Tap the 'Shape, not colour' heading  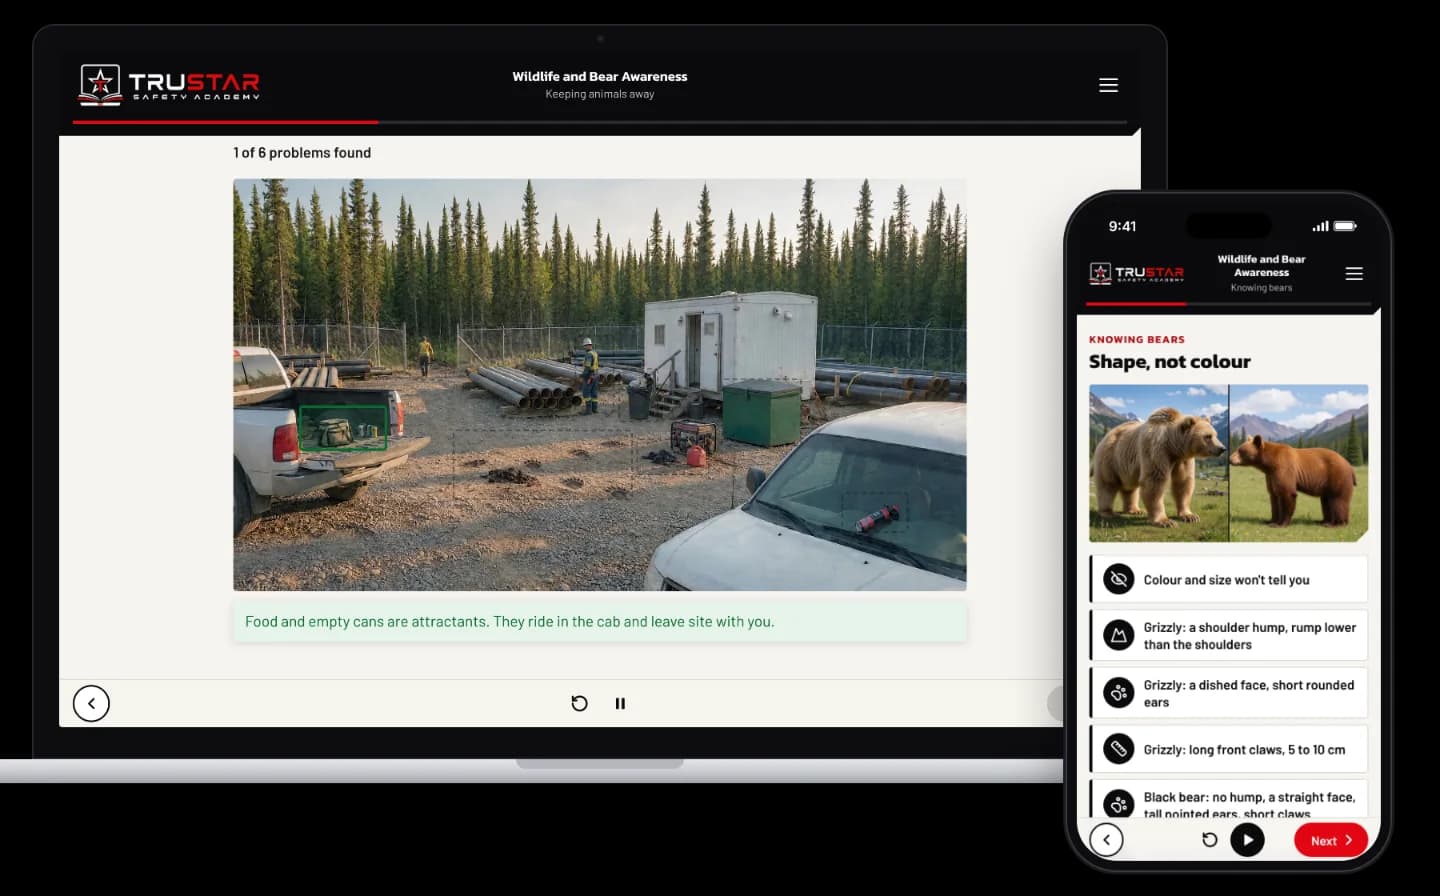point(1169,362)
